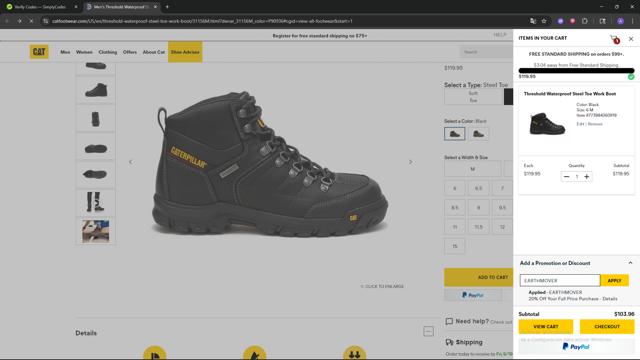Select the colorful lifestyle photo thumbnail
Image resolution: width=640 pixels, height=360 pixels.
96,231
